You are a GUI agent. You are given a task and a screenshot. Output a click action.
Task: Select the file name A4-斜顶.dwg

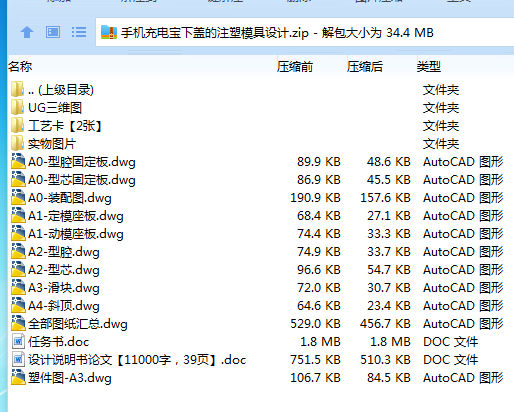[64, 306]
